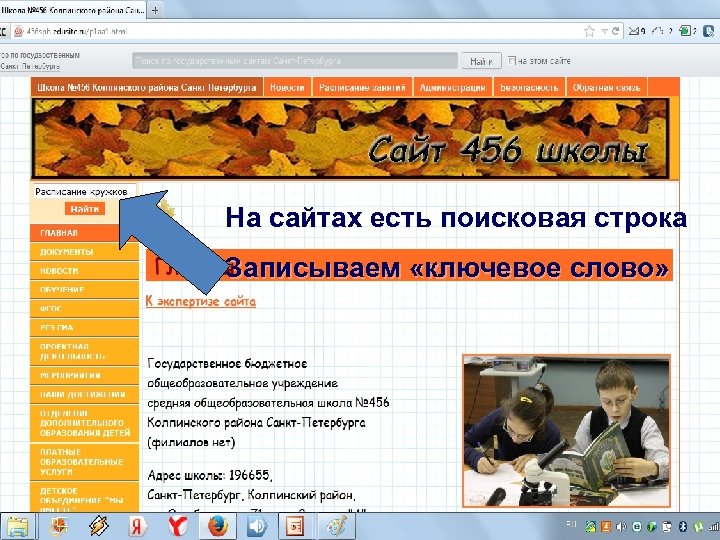Open ДЕТСКОЕ ОБЪЕДИНЕНИЕ sidebar item
The height and width of the screenshot is (540, 720).
84,498
